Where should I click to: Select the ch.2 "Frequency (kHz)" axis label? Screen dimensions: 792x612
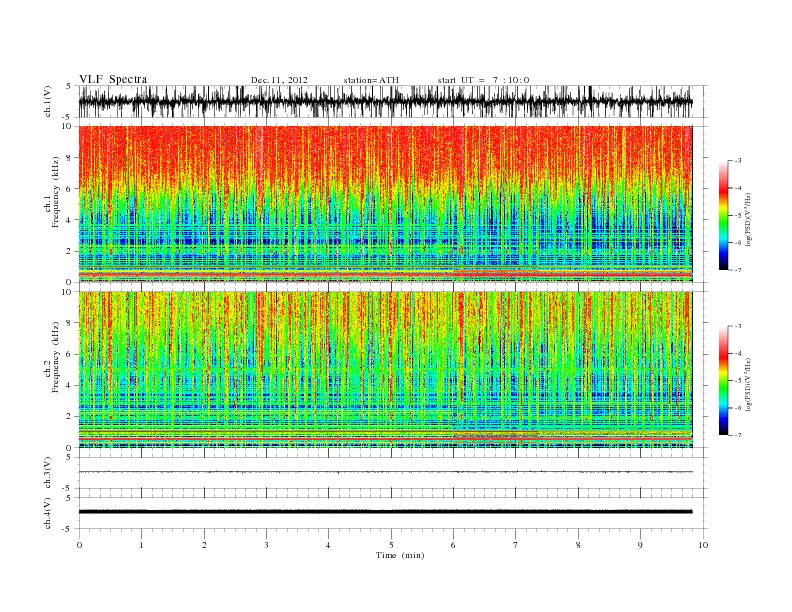56,356
